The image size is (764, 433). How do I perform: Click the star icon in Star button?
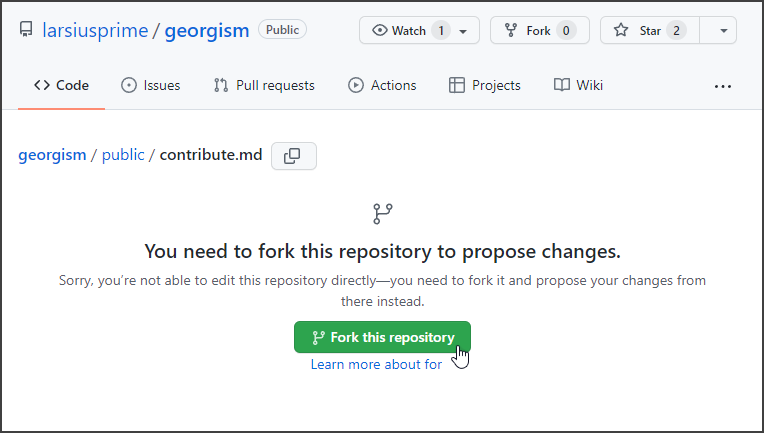(x=621, y=31)
